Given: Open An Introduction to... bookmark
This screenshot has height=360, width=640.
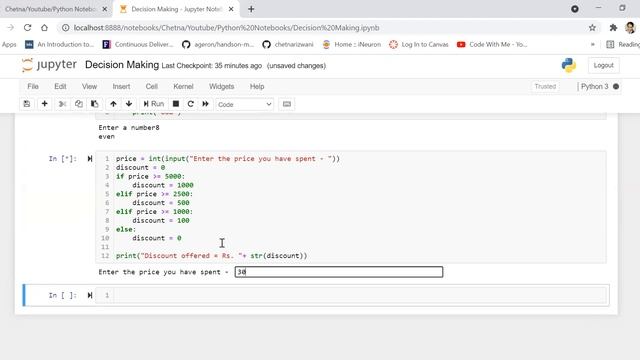Looking at the screenshot, I should click(x=60, y=44).
